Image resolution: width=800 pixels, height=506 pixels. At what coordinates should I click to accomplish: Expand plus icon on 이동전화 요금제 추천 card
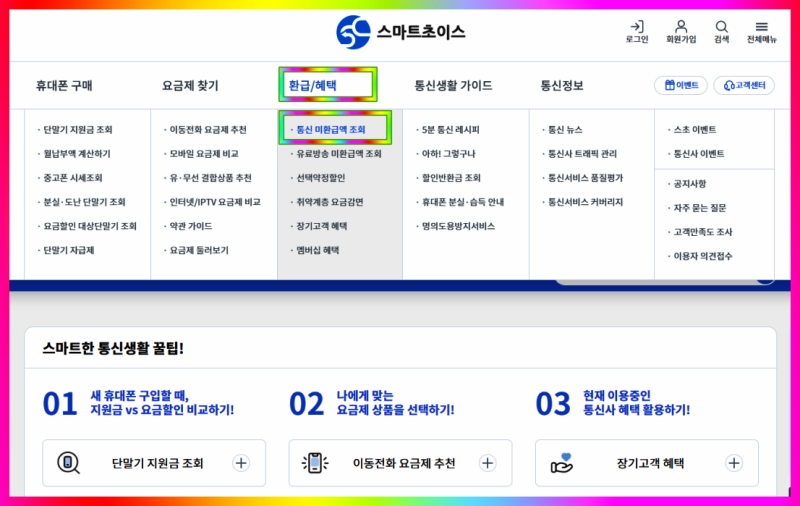tap(487, 463)
